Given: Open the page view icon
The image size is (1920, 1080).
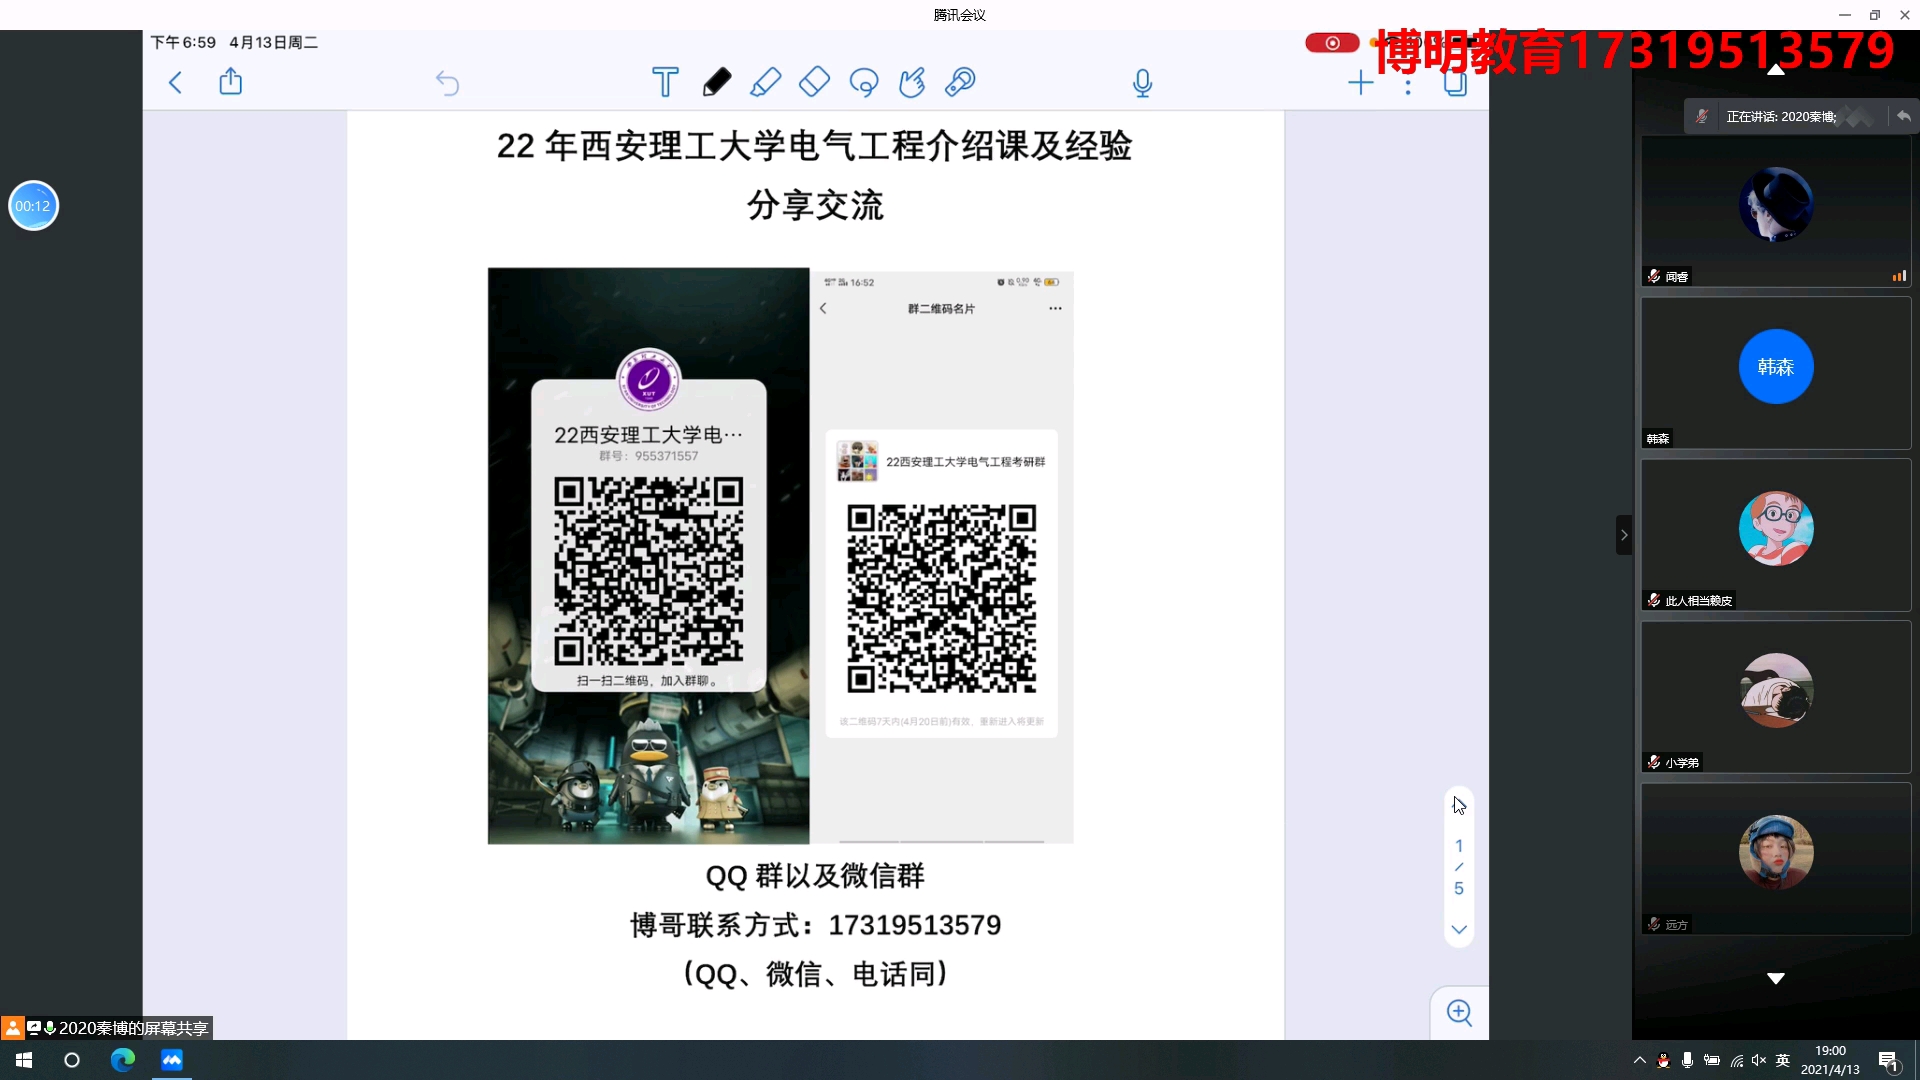Looking at the screenshot, I should [1456, 83].
